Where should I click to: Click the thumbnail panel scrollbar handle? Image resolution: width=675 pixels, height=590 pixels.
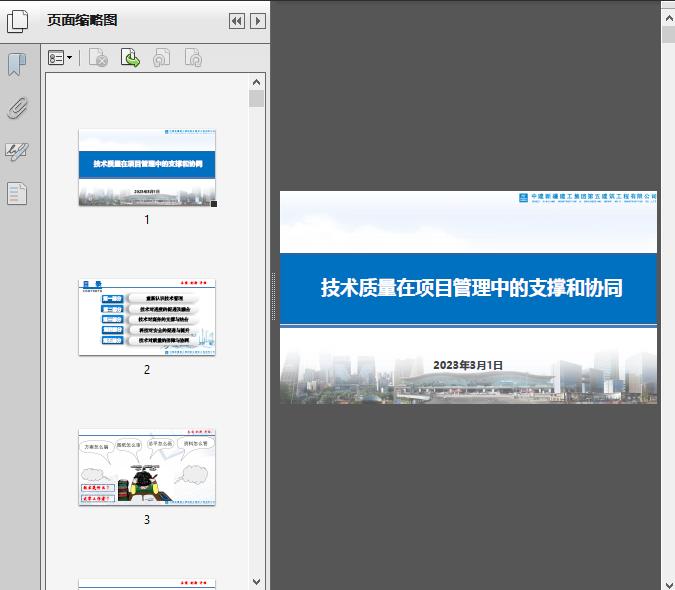257,99
